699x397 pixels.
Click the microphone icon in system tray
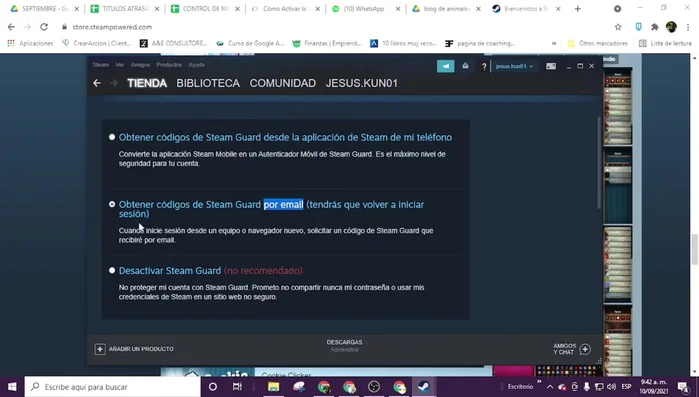point(587,386)
